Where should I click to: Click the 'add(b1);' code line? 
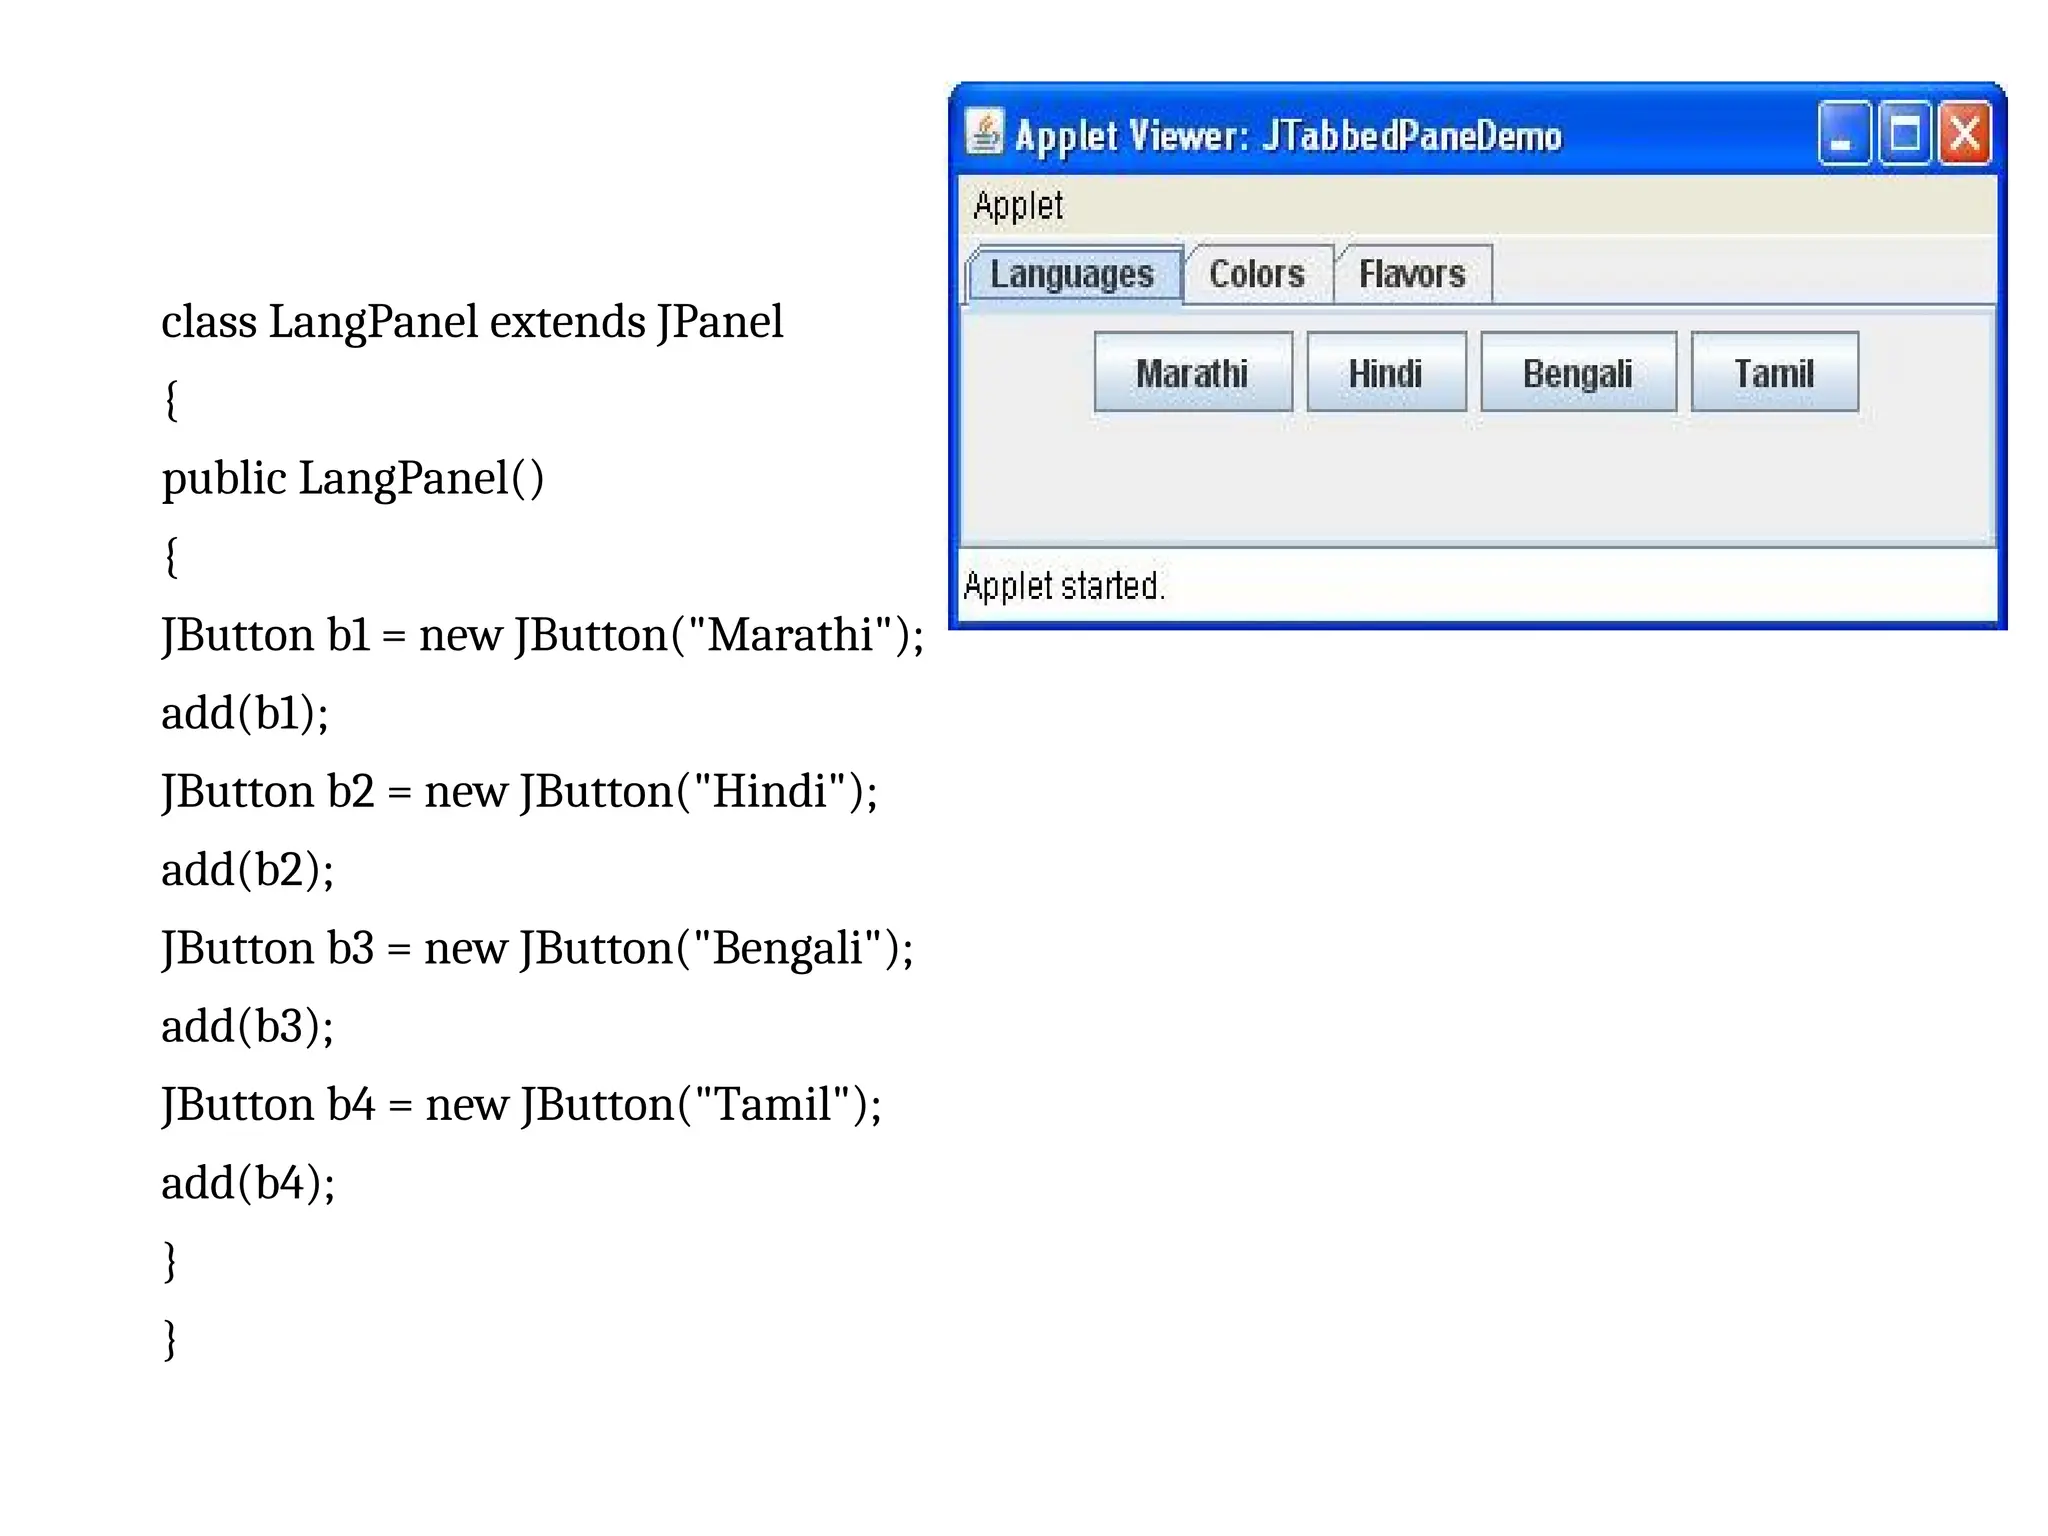(x=245, y=713)
